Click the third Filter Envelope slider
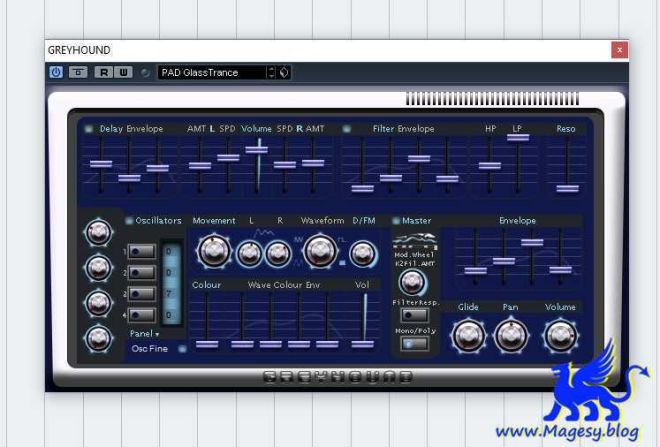 point(419,159)
